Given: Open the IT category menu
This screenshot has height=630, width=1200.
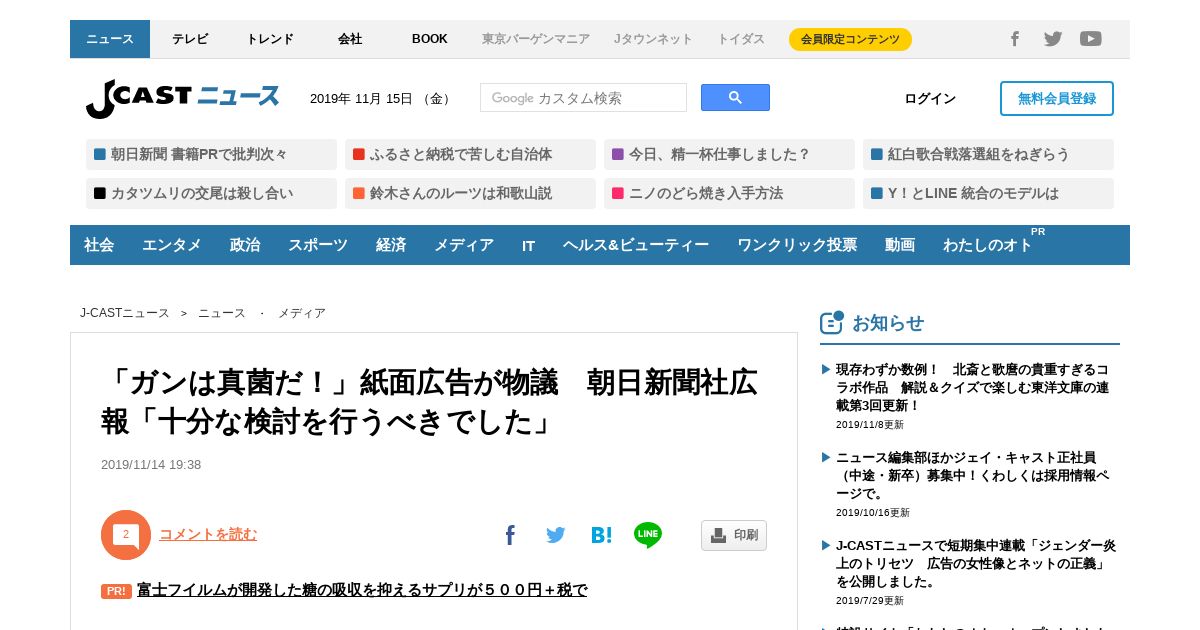Looking at the screenshot, I should coord(528,245).
